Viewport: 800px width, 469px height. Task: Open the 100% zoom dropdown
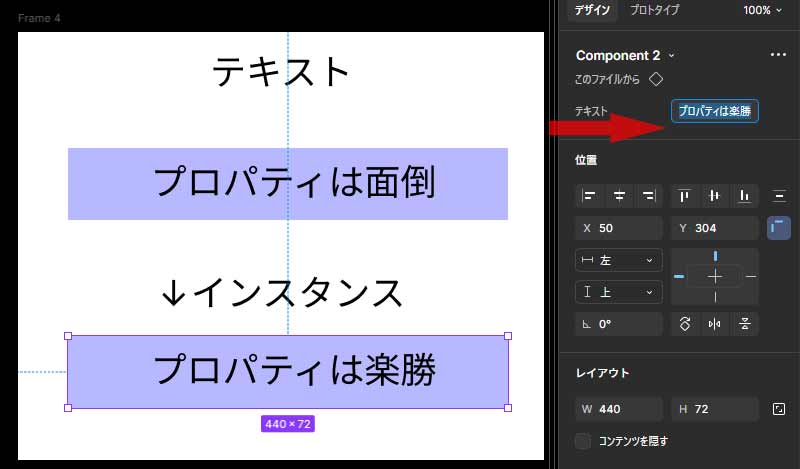pyautogui.click(x=764, y=10)
